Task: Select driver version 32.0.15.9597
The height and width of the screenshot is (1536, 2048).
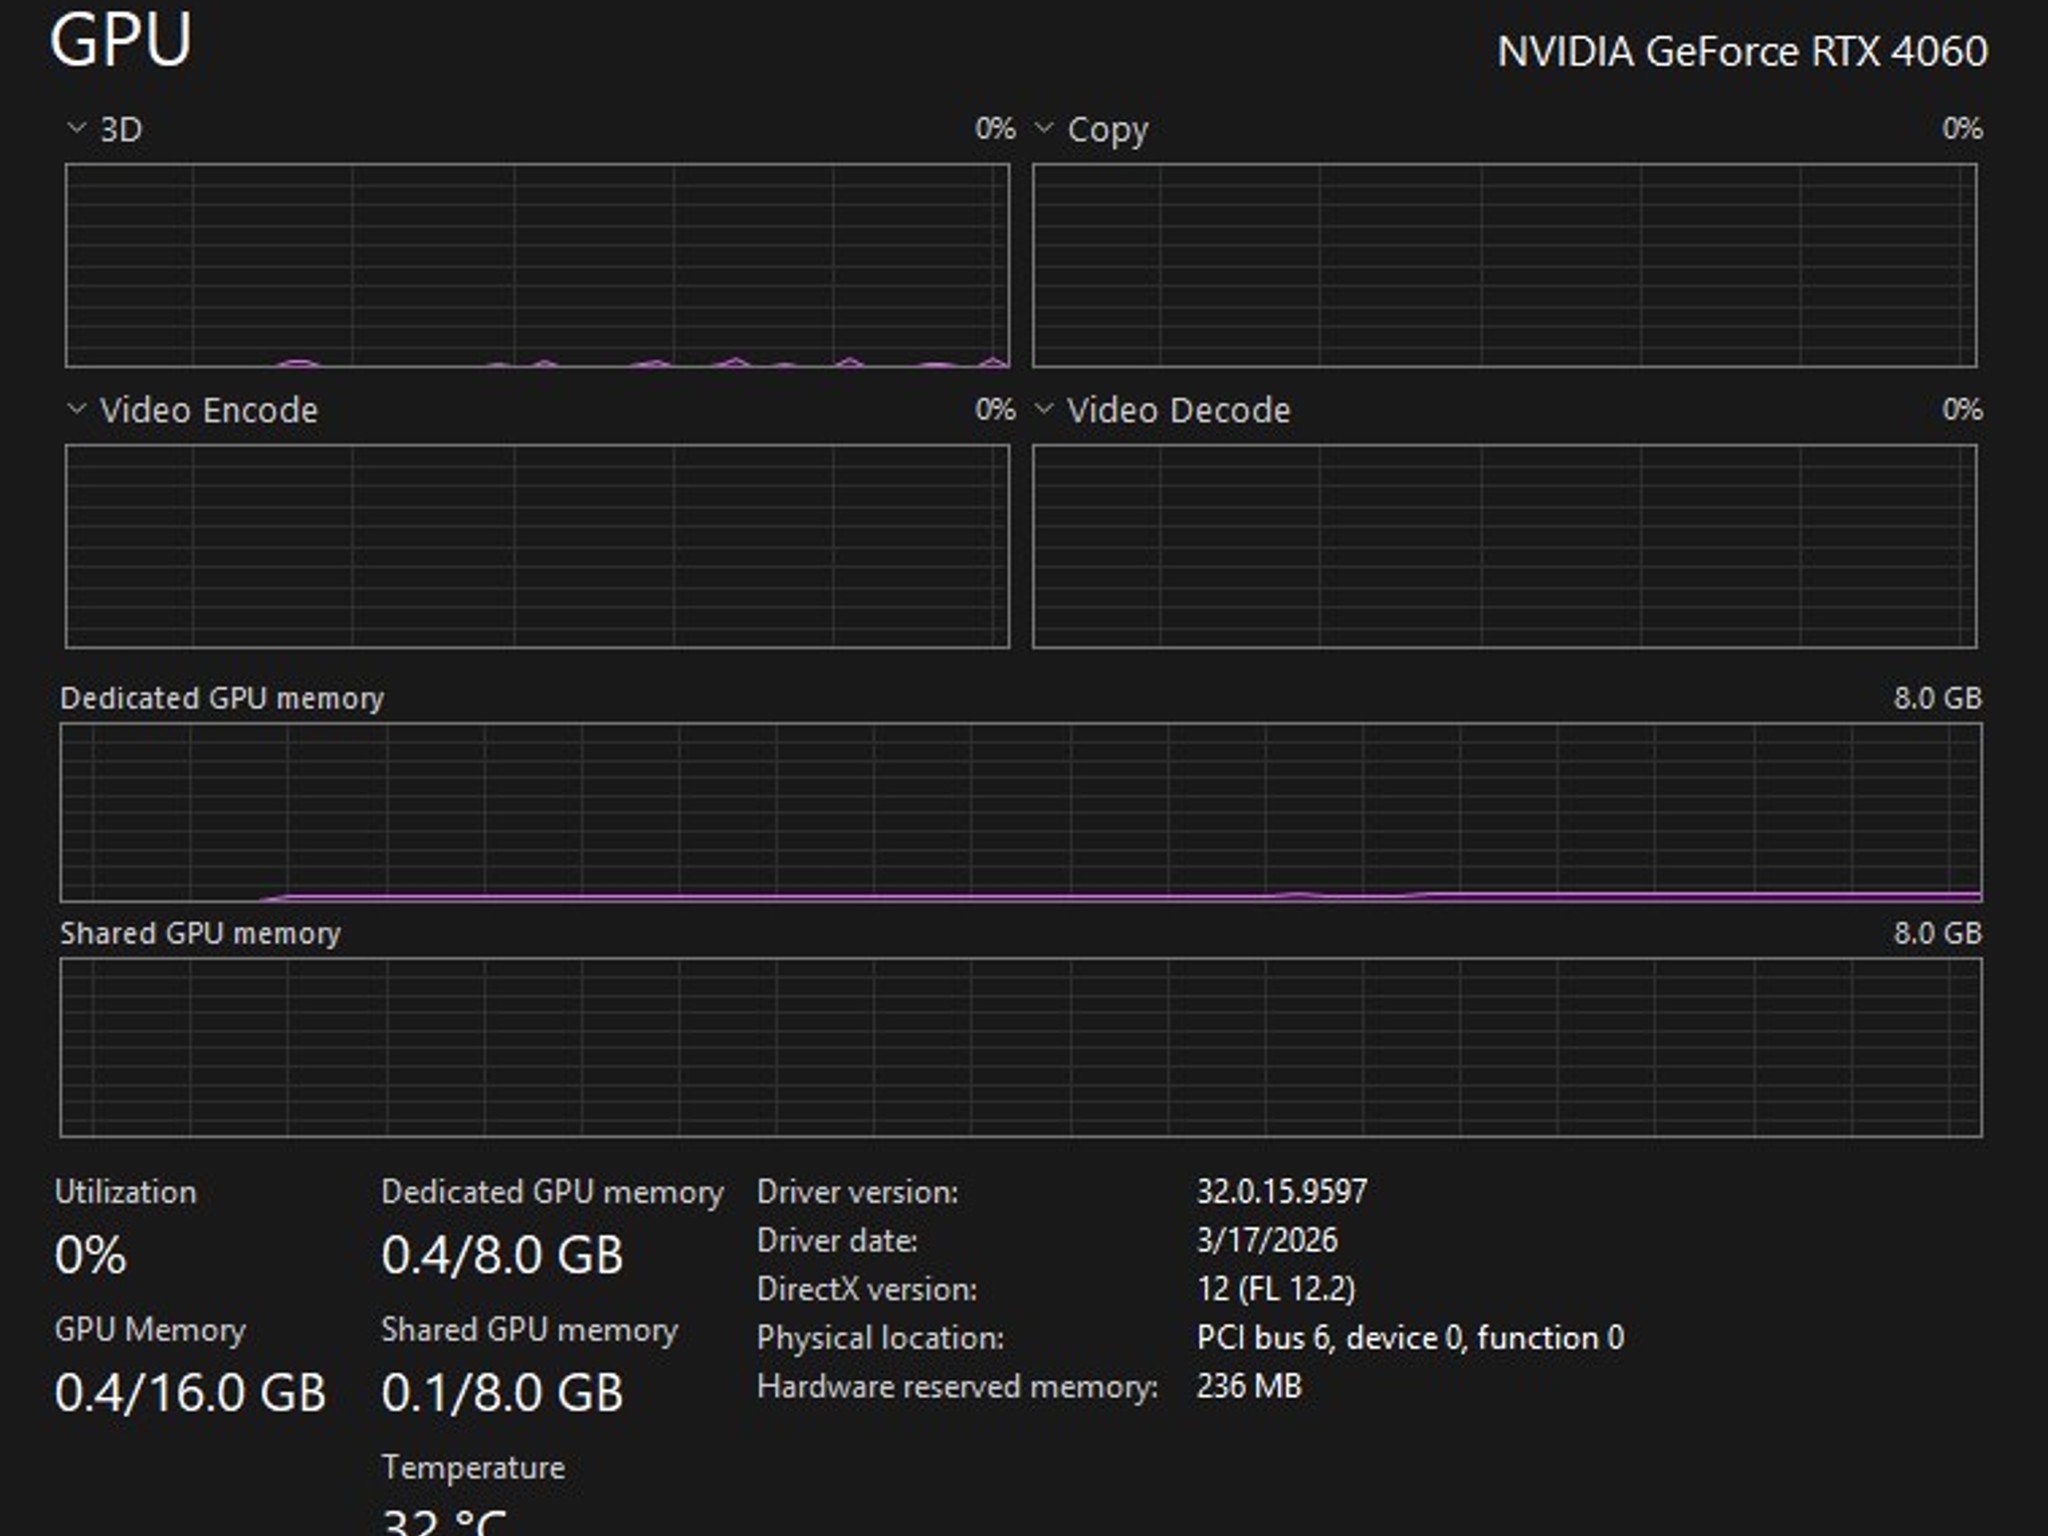Action: tap(1282, 1191)
